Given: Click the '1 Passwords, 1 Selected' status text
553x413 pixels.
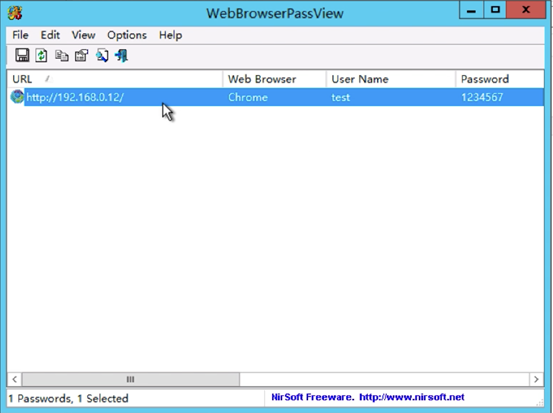Looking at the screenshot, I should [x=68, y=399].
